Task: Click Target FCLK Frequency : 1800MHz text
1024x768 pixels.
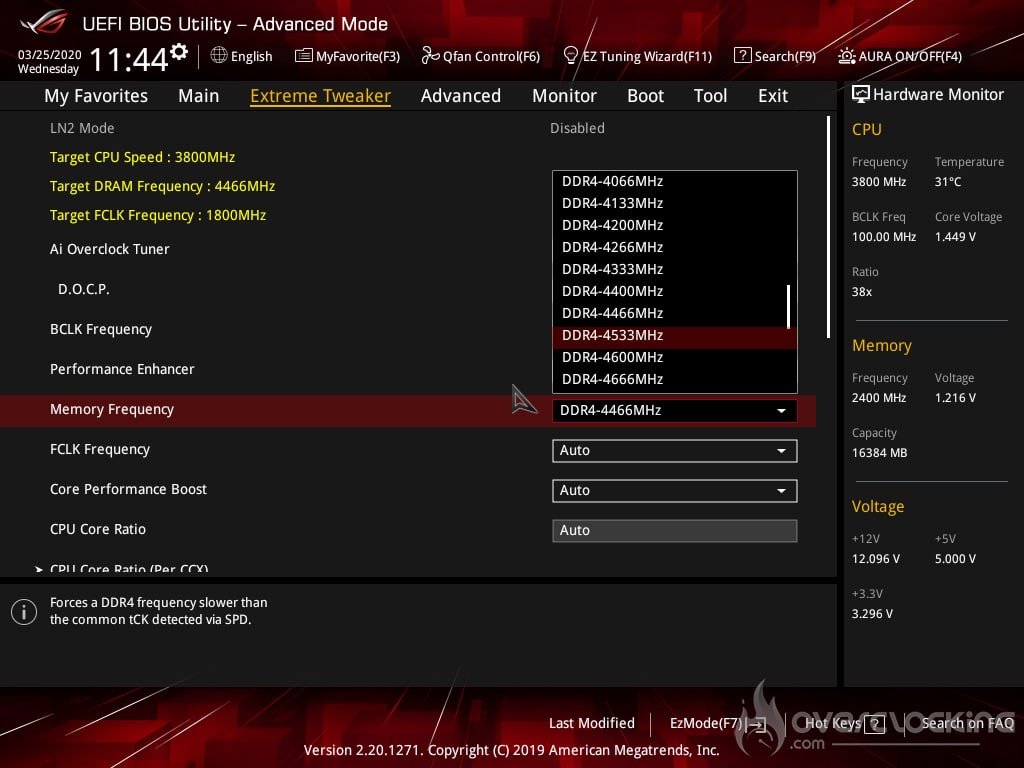Action: pos(158,216)
